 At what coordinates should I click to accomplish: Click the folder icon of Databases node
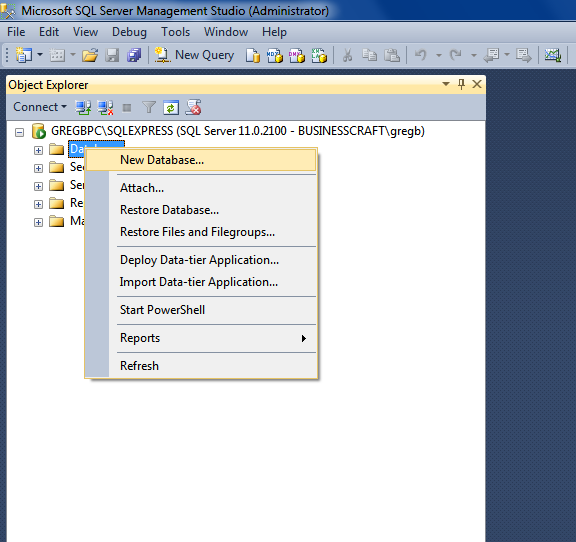pos(57,149)
